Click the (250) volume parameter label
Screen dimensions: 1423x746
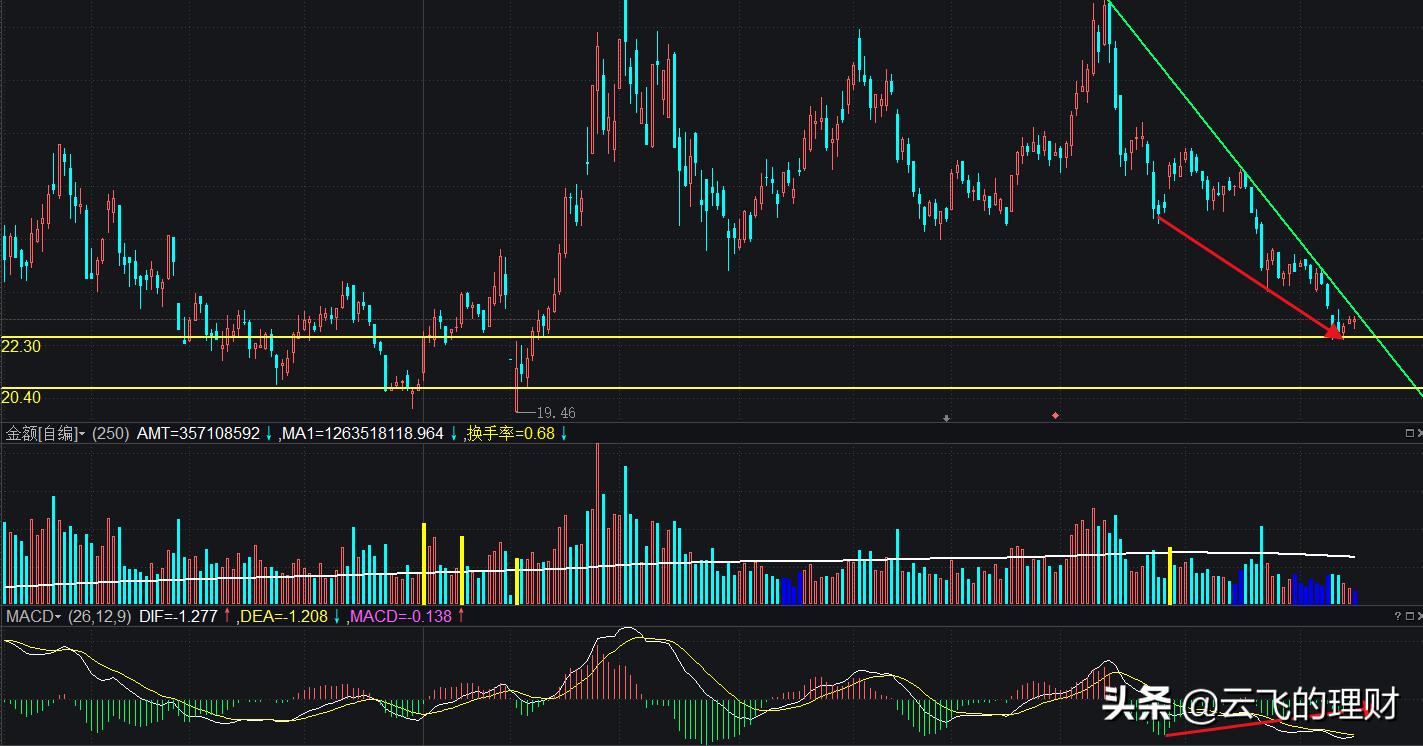coord(111,433)
